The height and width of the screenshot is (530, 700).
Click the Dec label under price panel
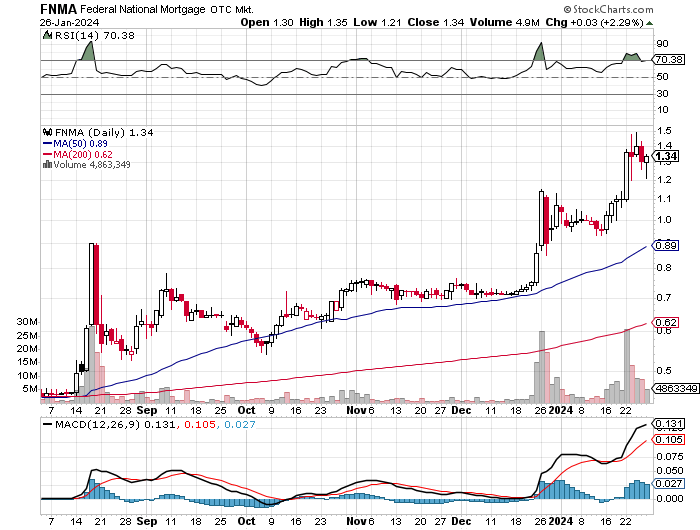(x=461, y=410)
